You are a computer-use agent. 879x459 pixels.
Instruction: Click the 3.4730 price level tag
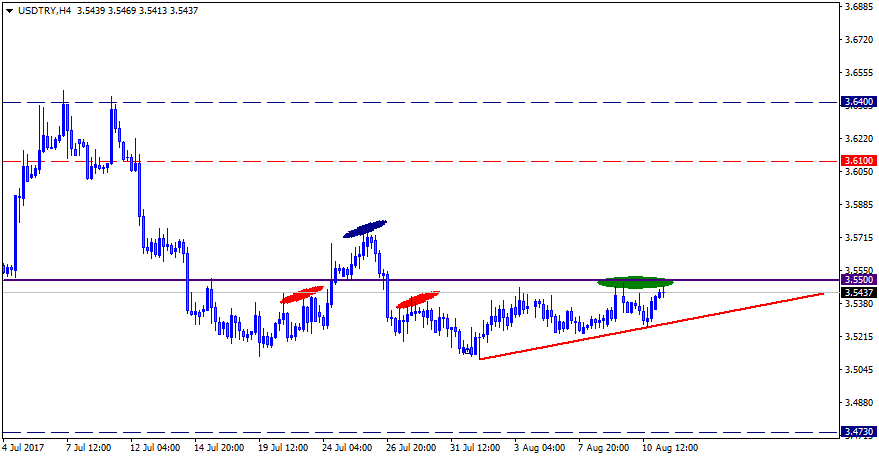[x=859, y=432]
